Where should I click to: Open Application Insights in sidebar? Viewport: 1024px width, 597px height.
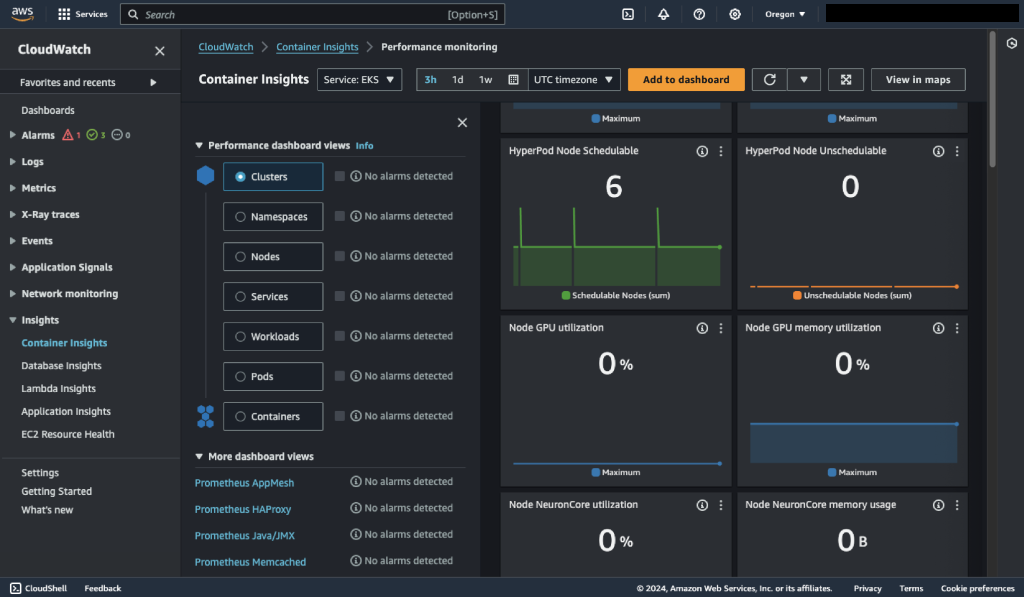tap(66, 411)
